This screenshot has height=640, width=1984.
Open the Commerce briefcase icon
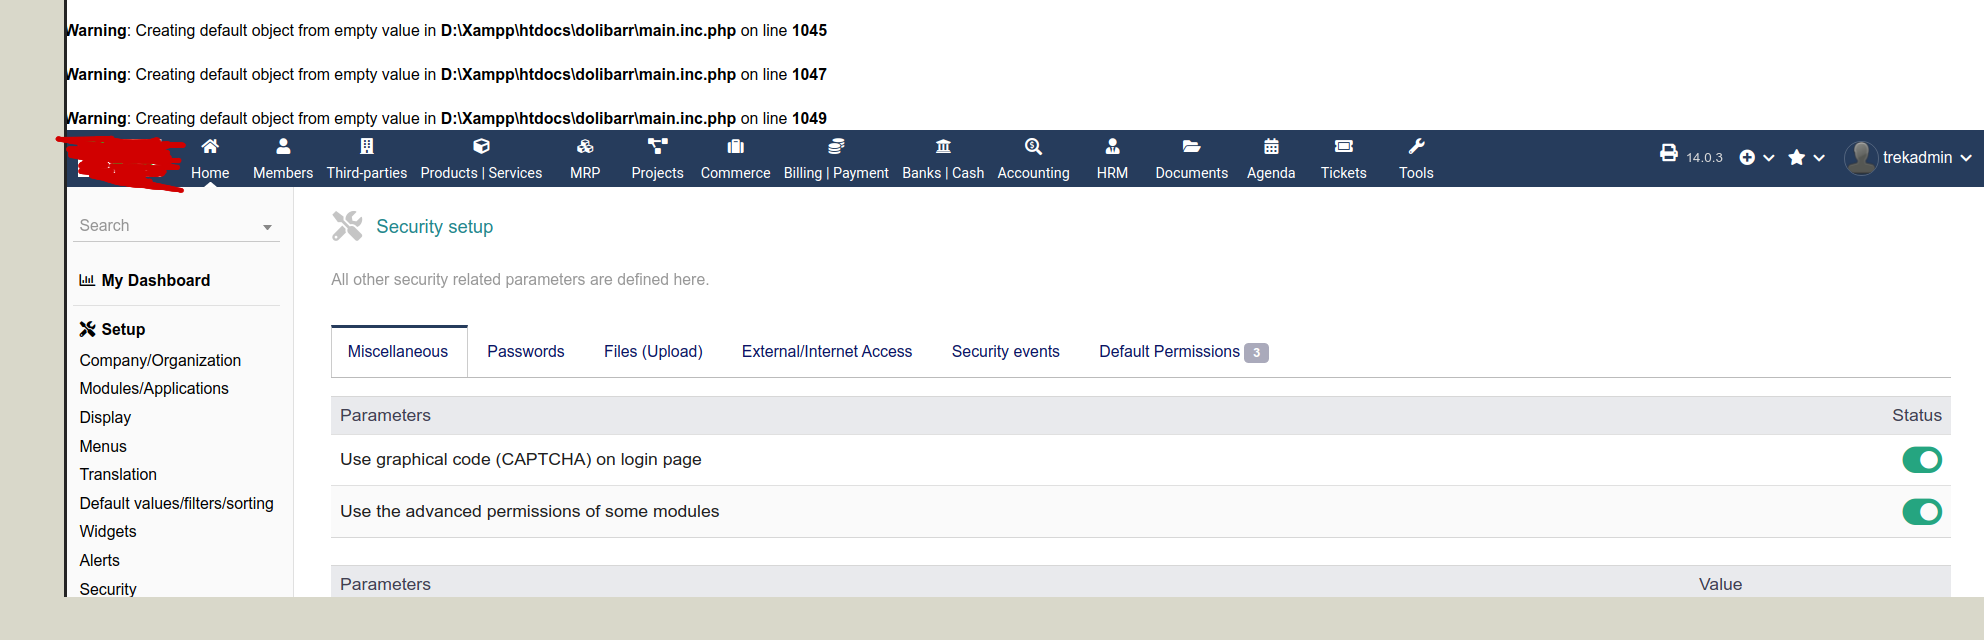click(x=736, y=146)
